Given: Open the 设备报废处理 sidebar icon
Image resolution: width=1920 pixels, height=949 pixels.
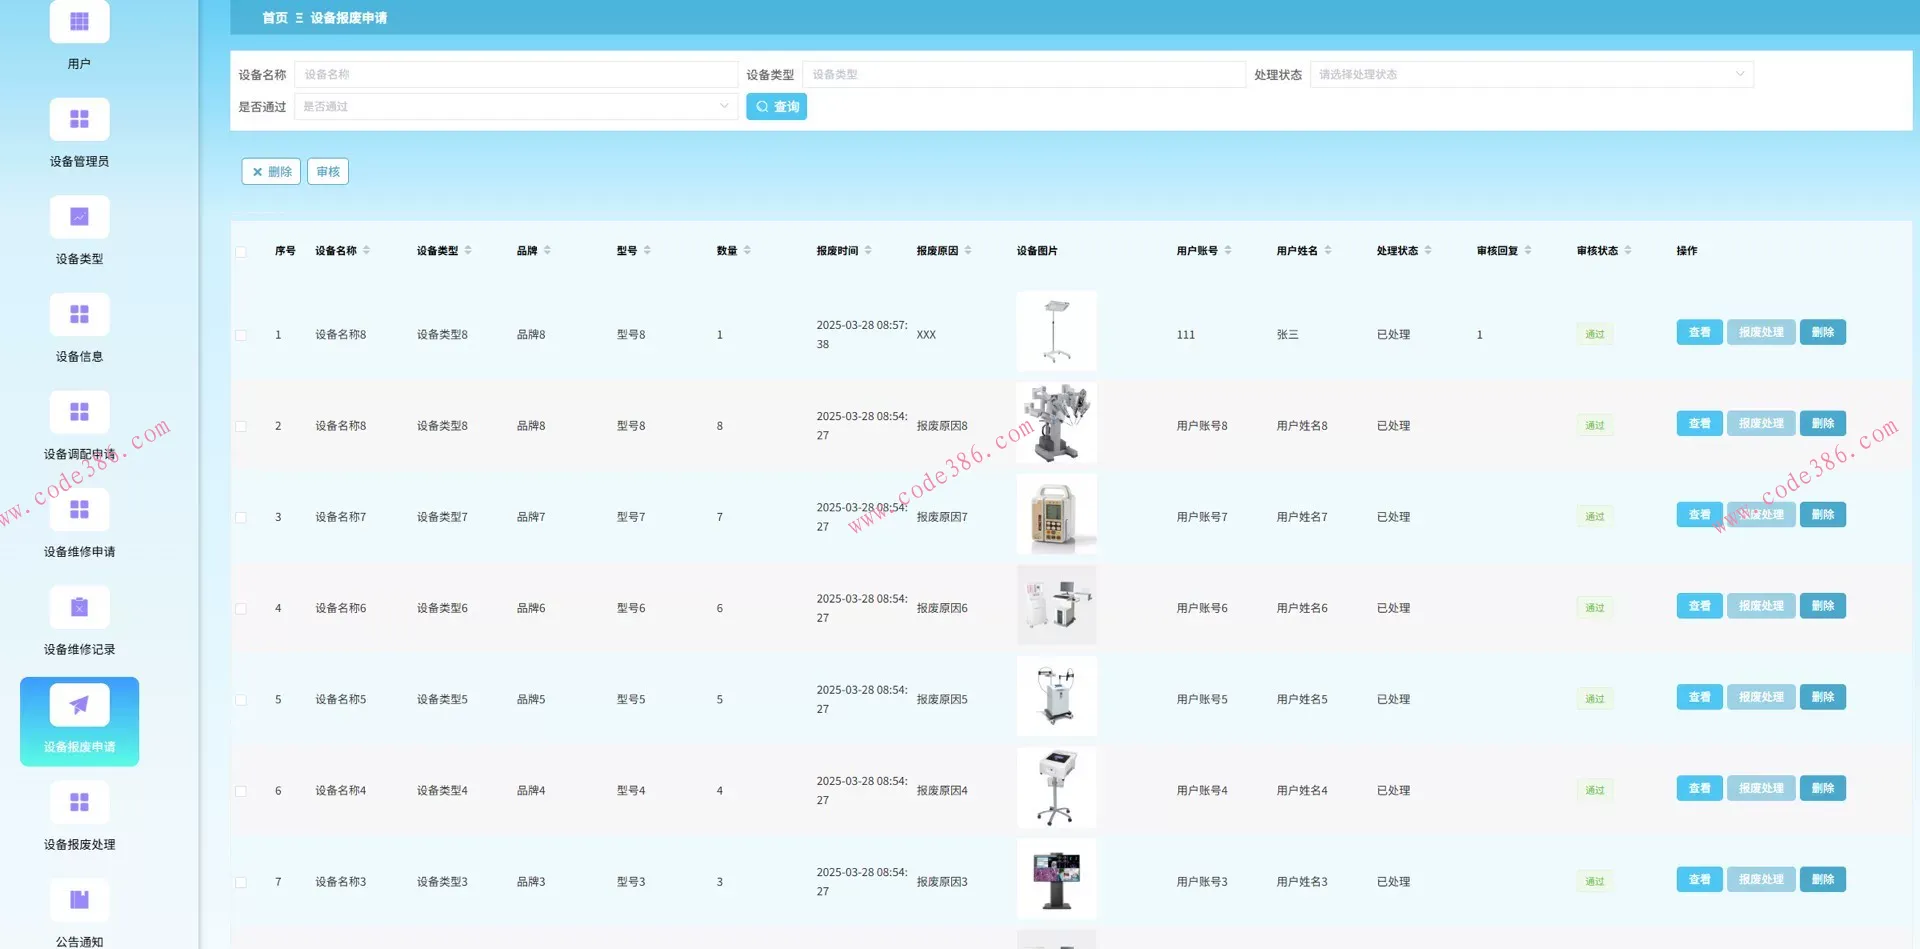Looking at the screenshot, I should click(x=79, y=802).
